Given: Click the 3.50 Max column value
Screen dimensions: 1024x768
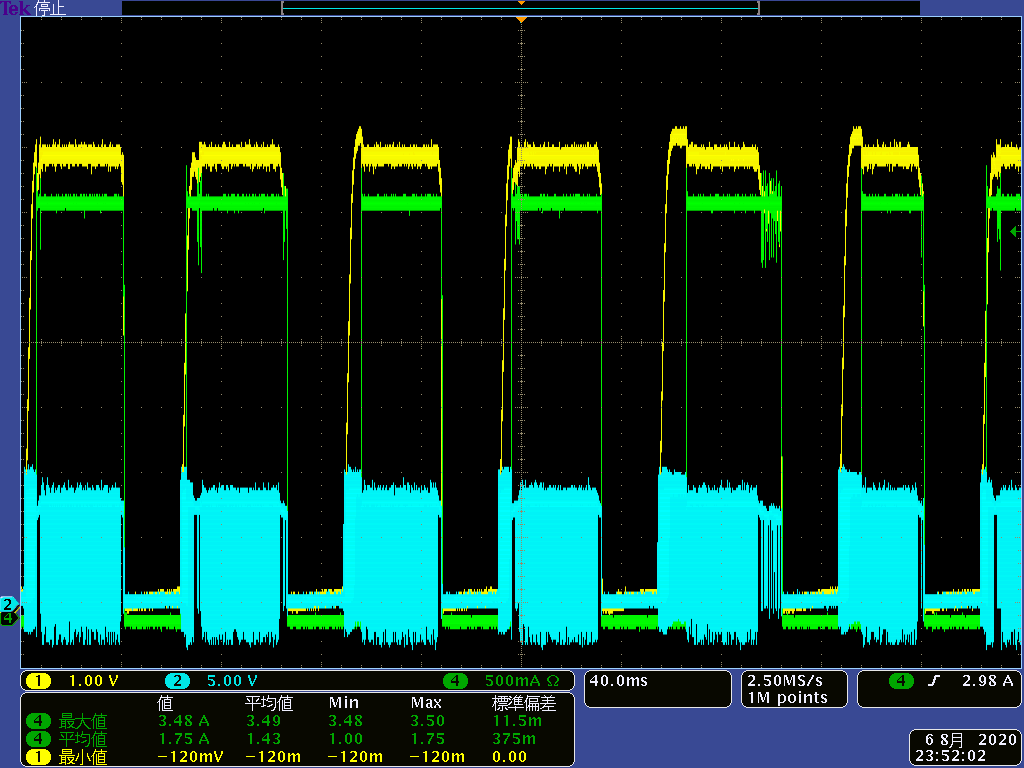Looking at the screenshot, I should pyautogui.click(x=428, y=721).
